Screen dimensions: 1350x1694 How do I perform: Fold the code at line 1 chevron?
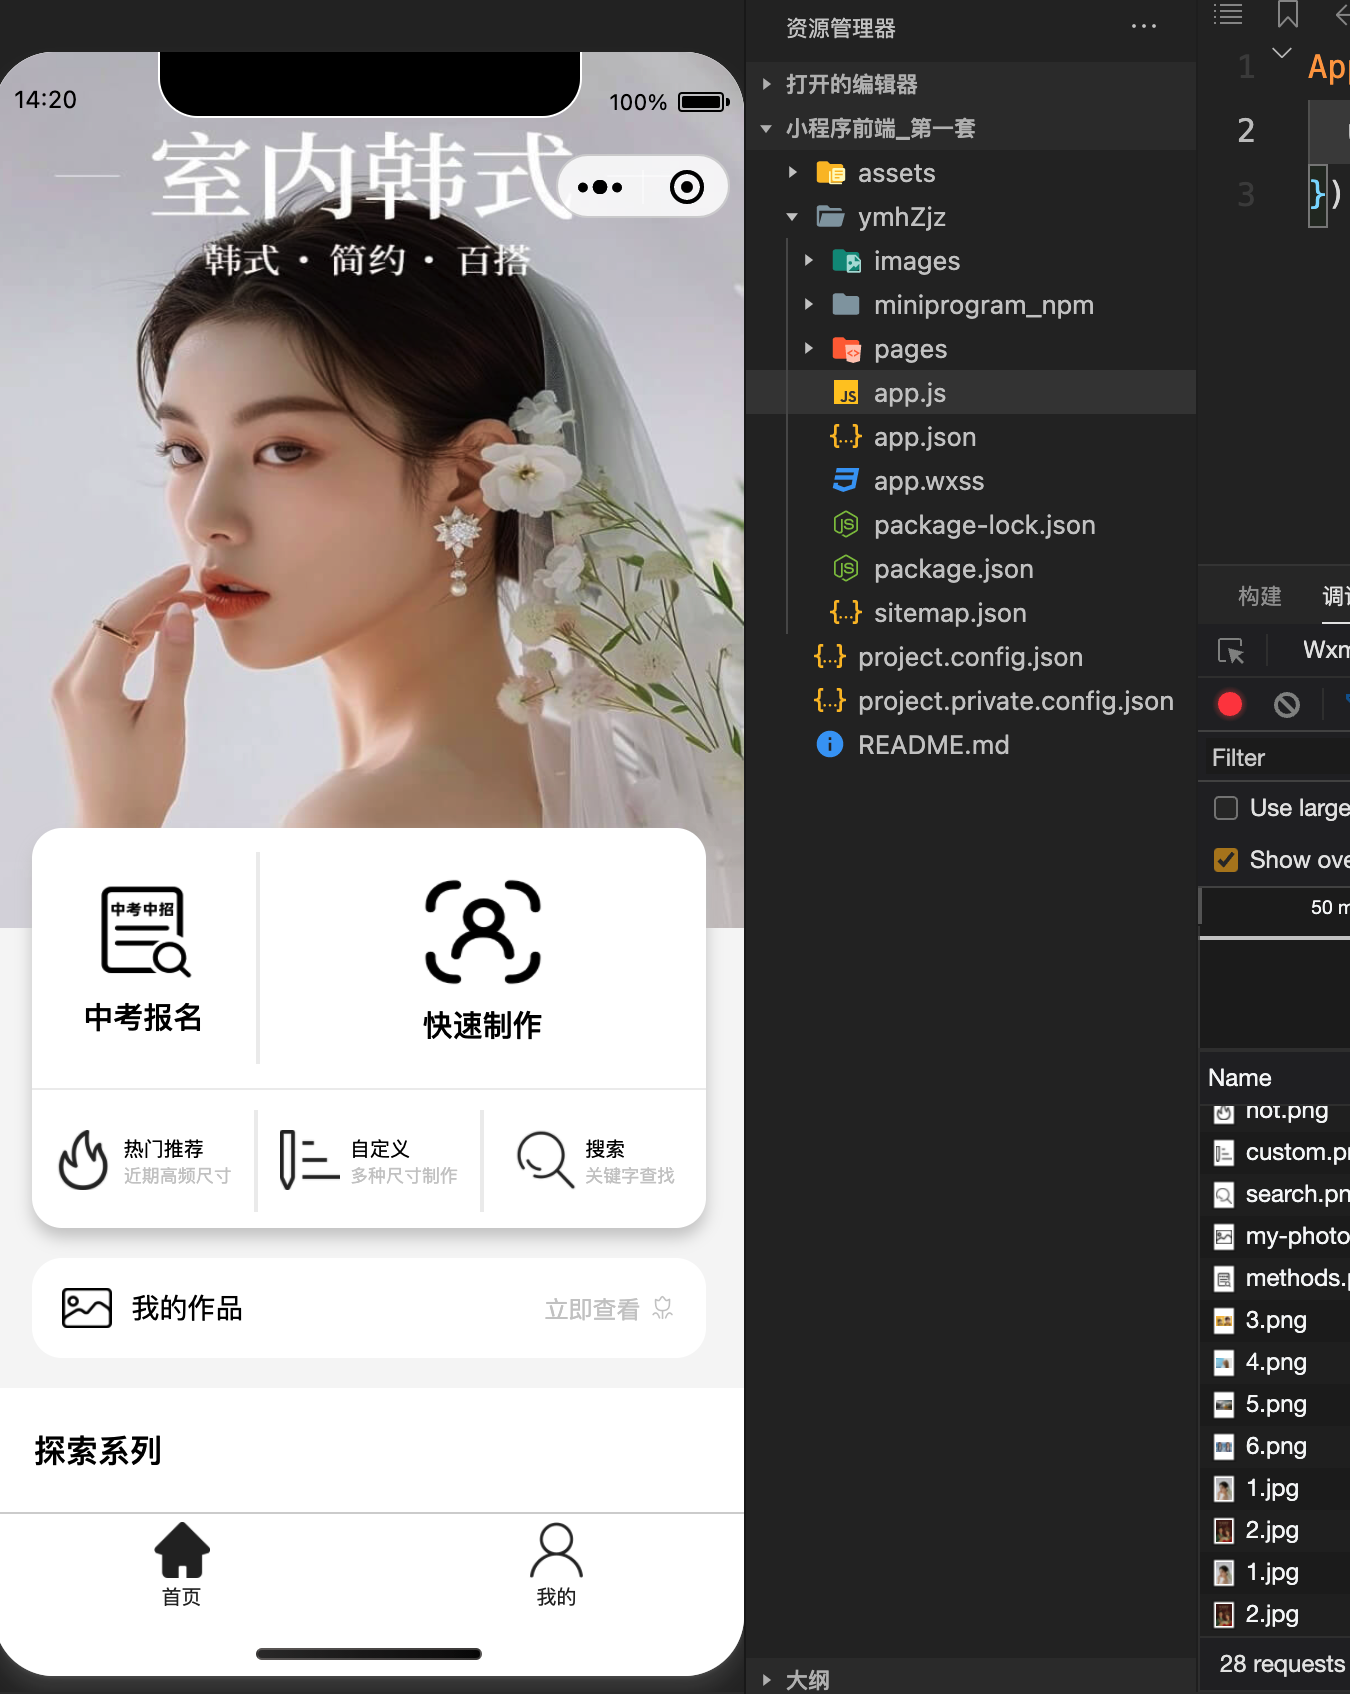pos(1282,52)
